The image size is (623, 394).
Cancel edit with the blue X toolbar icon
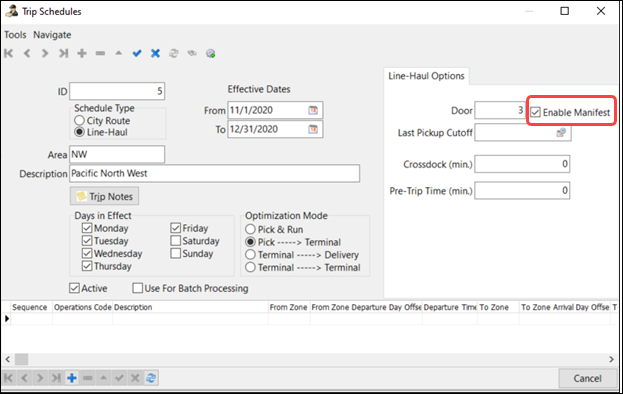tap(155, 53)
